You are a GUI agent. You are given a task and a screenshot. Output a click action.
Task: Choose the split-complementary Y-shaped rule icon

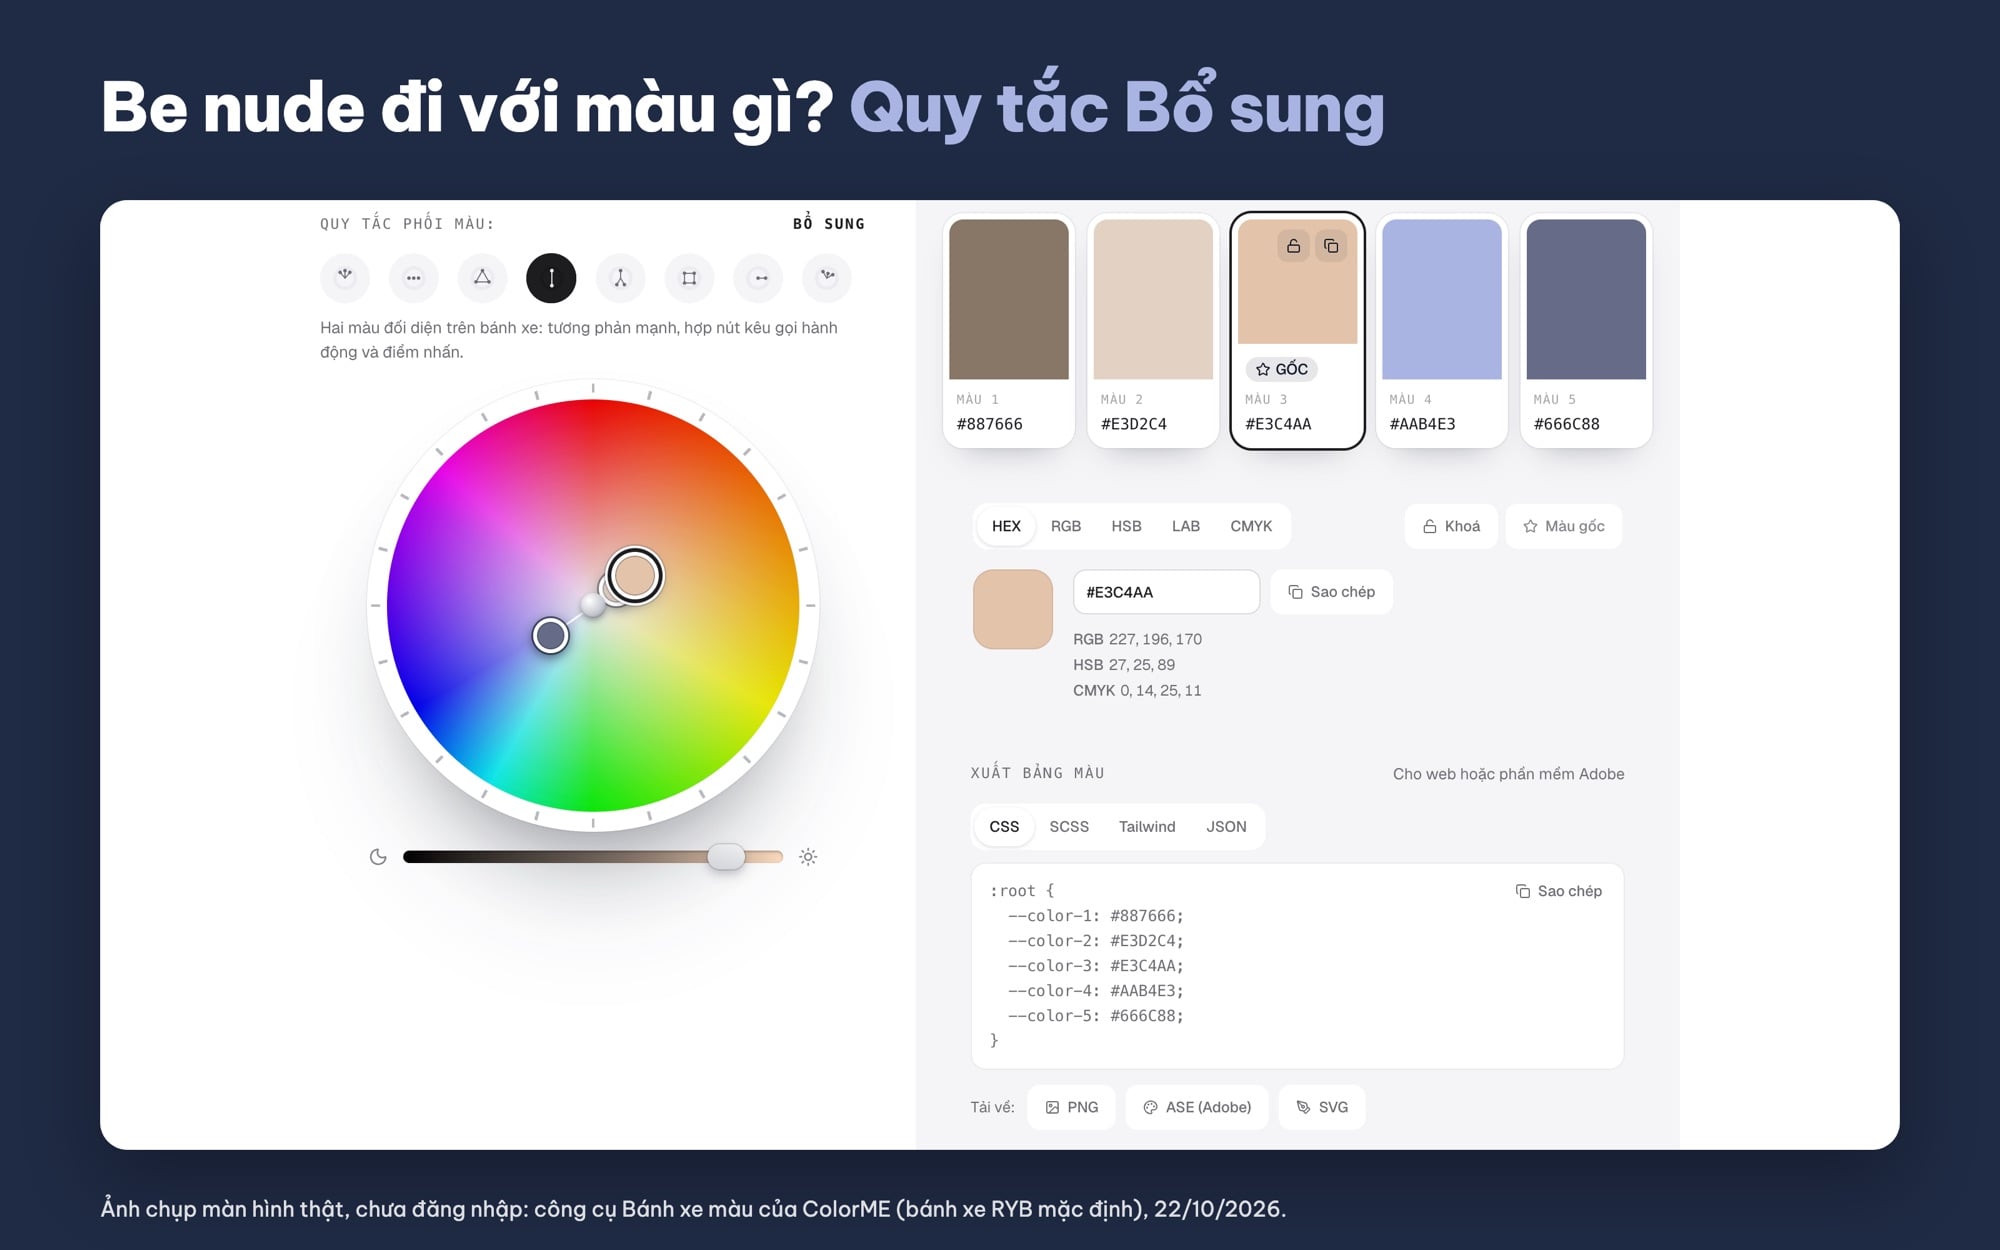[x=620, y=277]
